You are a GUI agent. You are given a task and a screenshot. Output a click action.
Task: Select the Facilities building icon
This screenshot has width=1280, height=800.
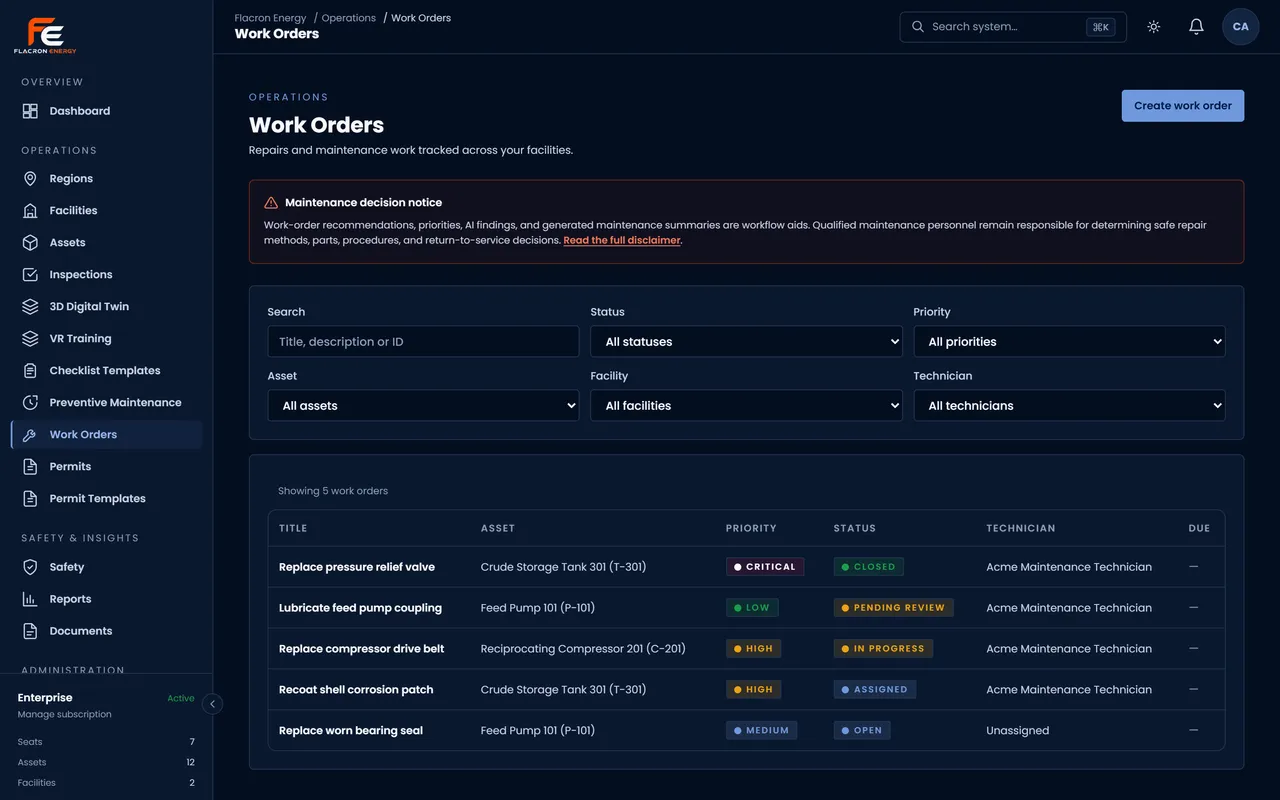click(30, 211)
